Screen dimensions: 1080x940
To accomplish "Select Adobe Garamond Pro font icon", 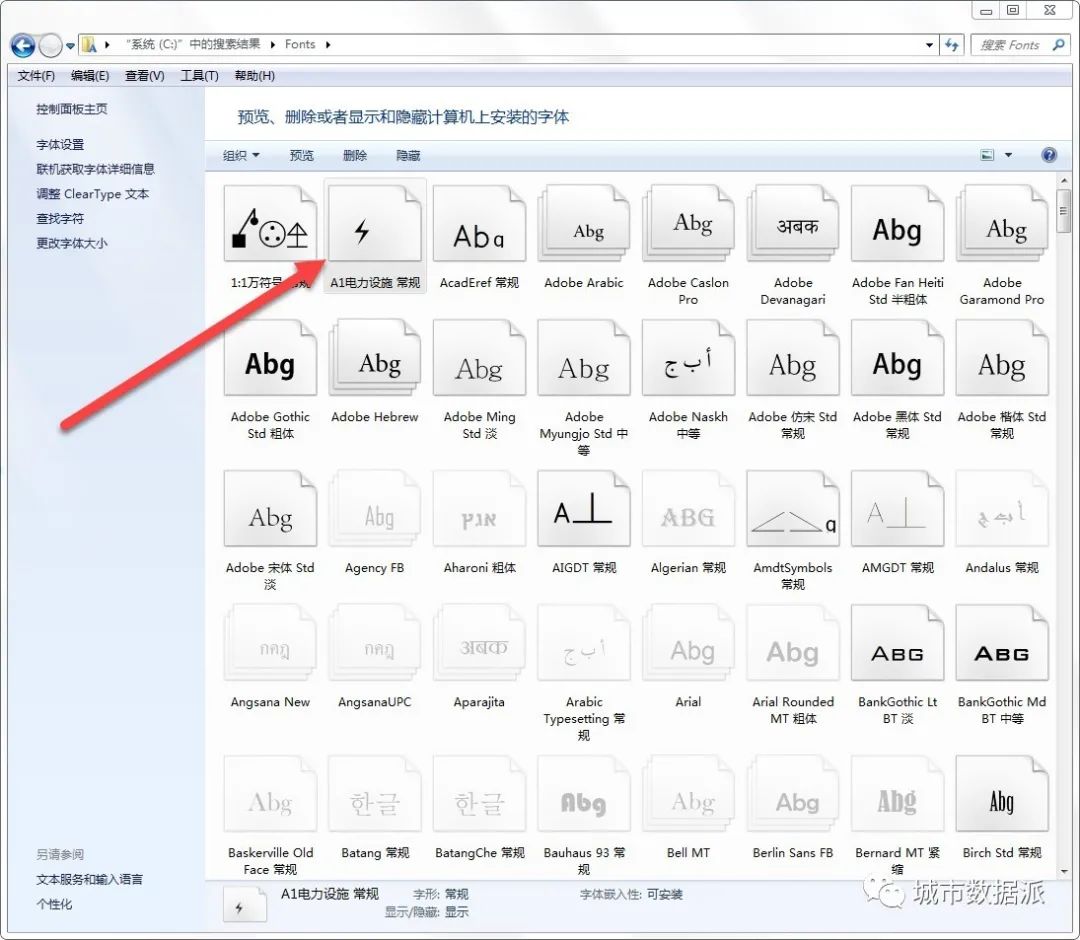I will coord(1002,223).
